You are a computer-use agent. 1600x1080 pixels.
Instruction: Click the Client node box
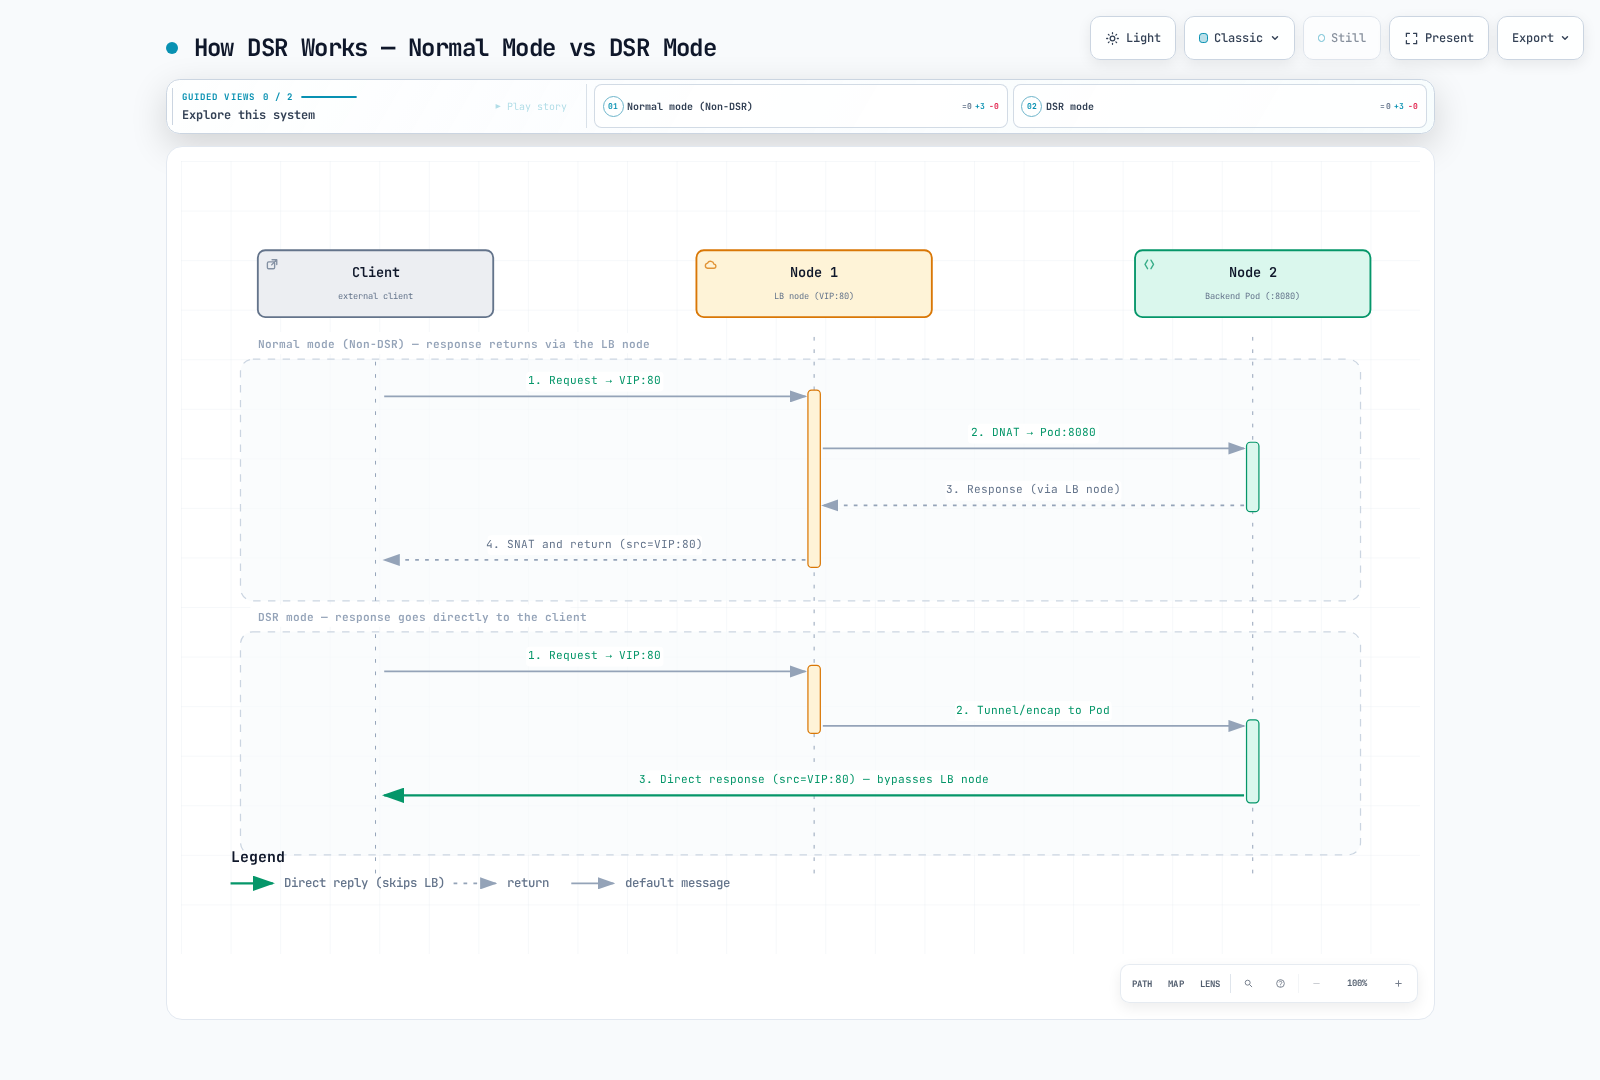pyautogui.click(x=375, y=283)
